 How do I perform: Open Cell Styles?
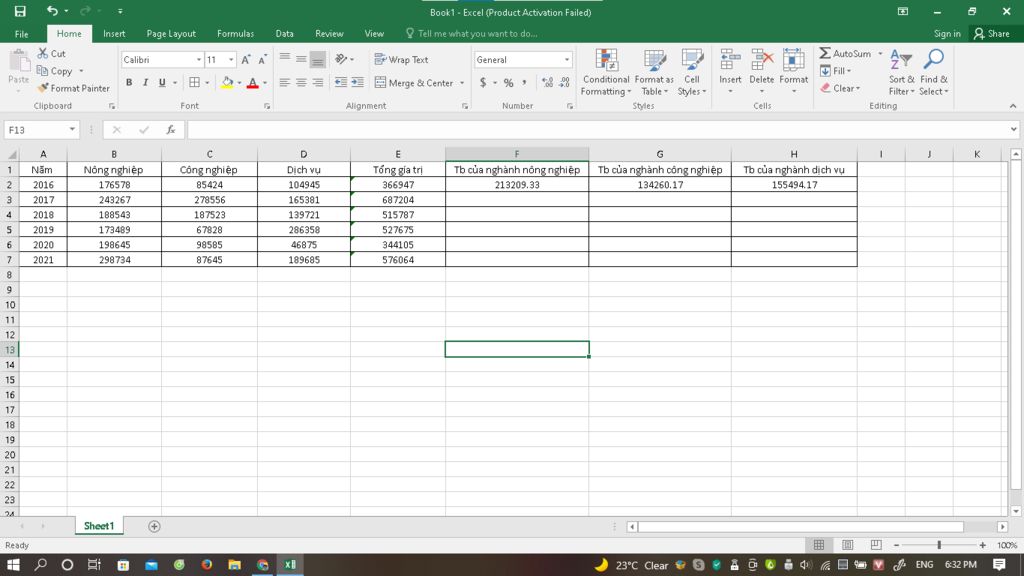coord(692,72)
